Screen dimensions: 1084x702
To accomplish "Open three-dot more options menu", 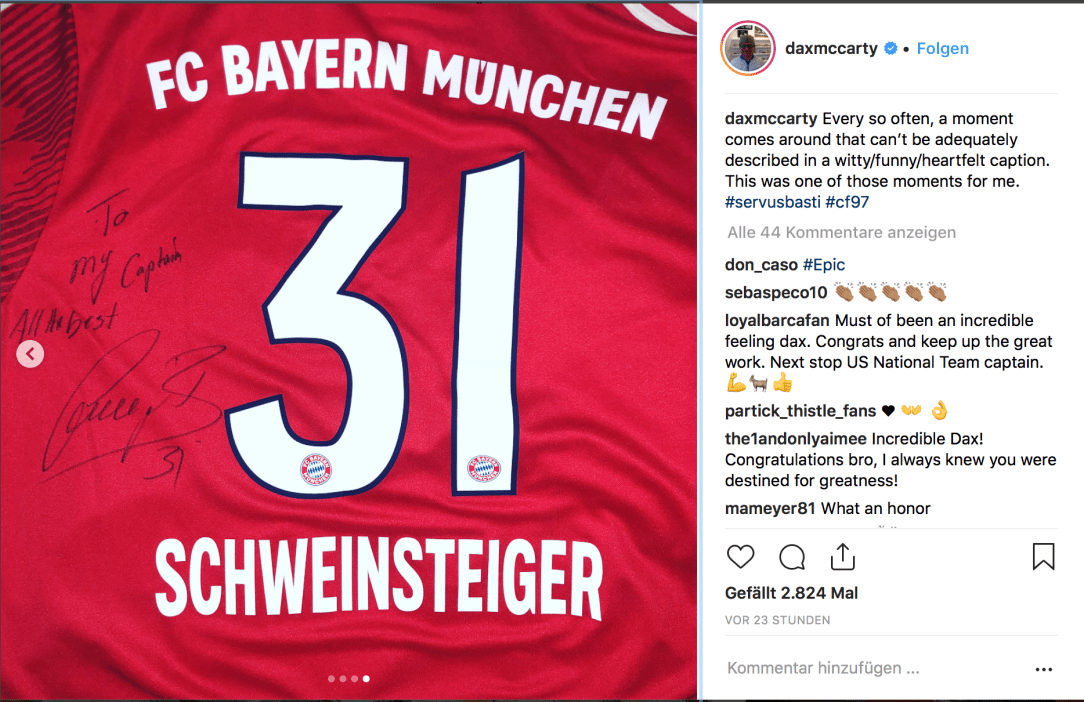I will click(x=1044, y=669).
